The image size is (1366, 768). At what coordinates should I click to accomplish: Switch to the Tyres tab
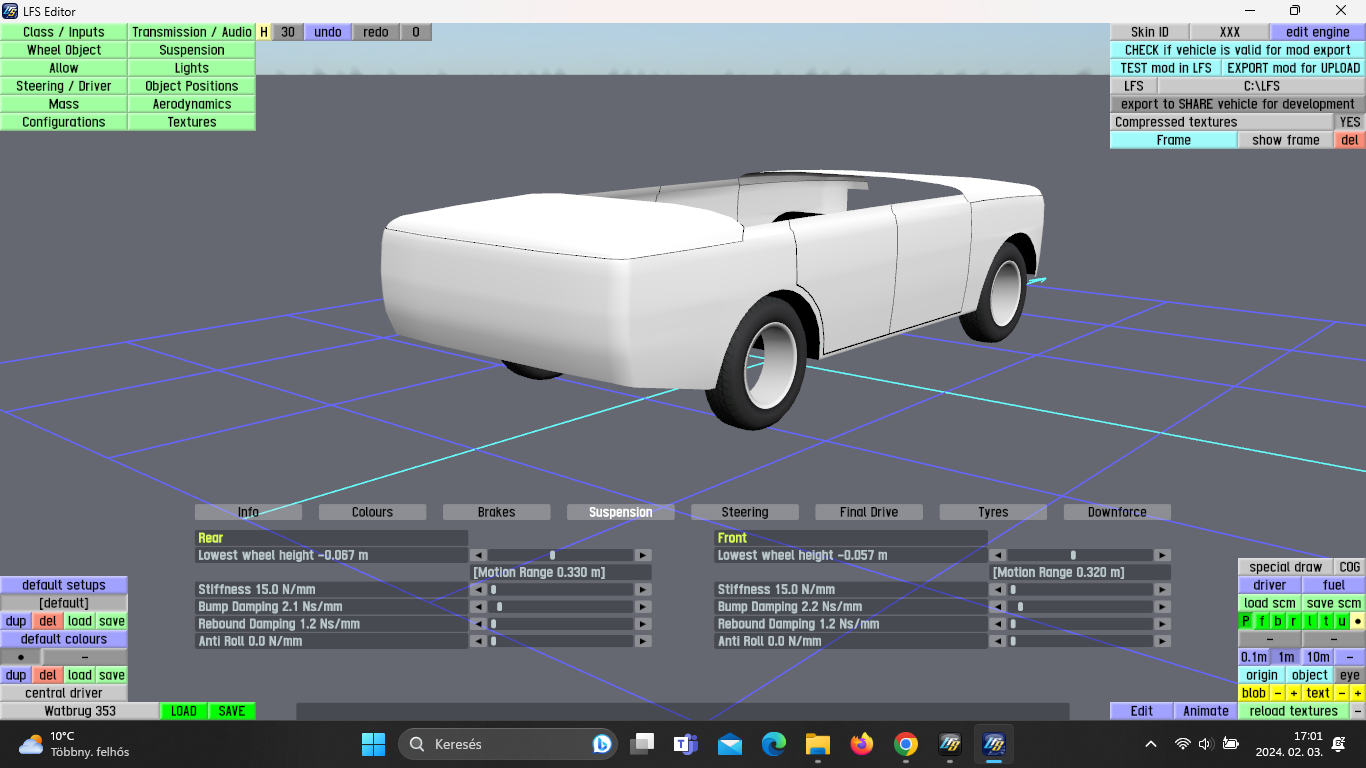[x=993, y=512]
